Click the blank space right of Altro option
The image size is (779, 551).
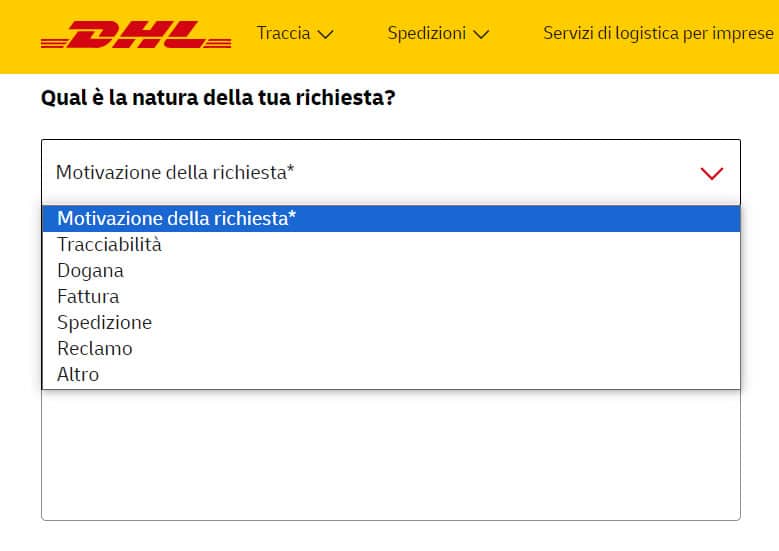(x=420, y=374)
